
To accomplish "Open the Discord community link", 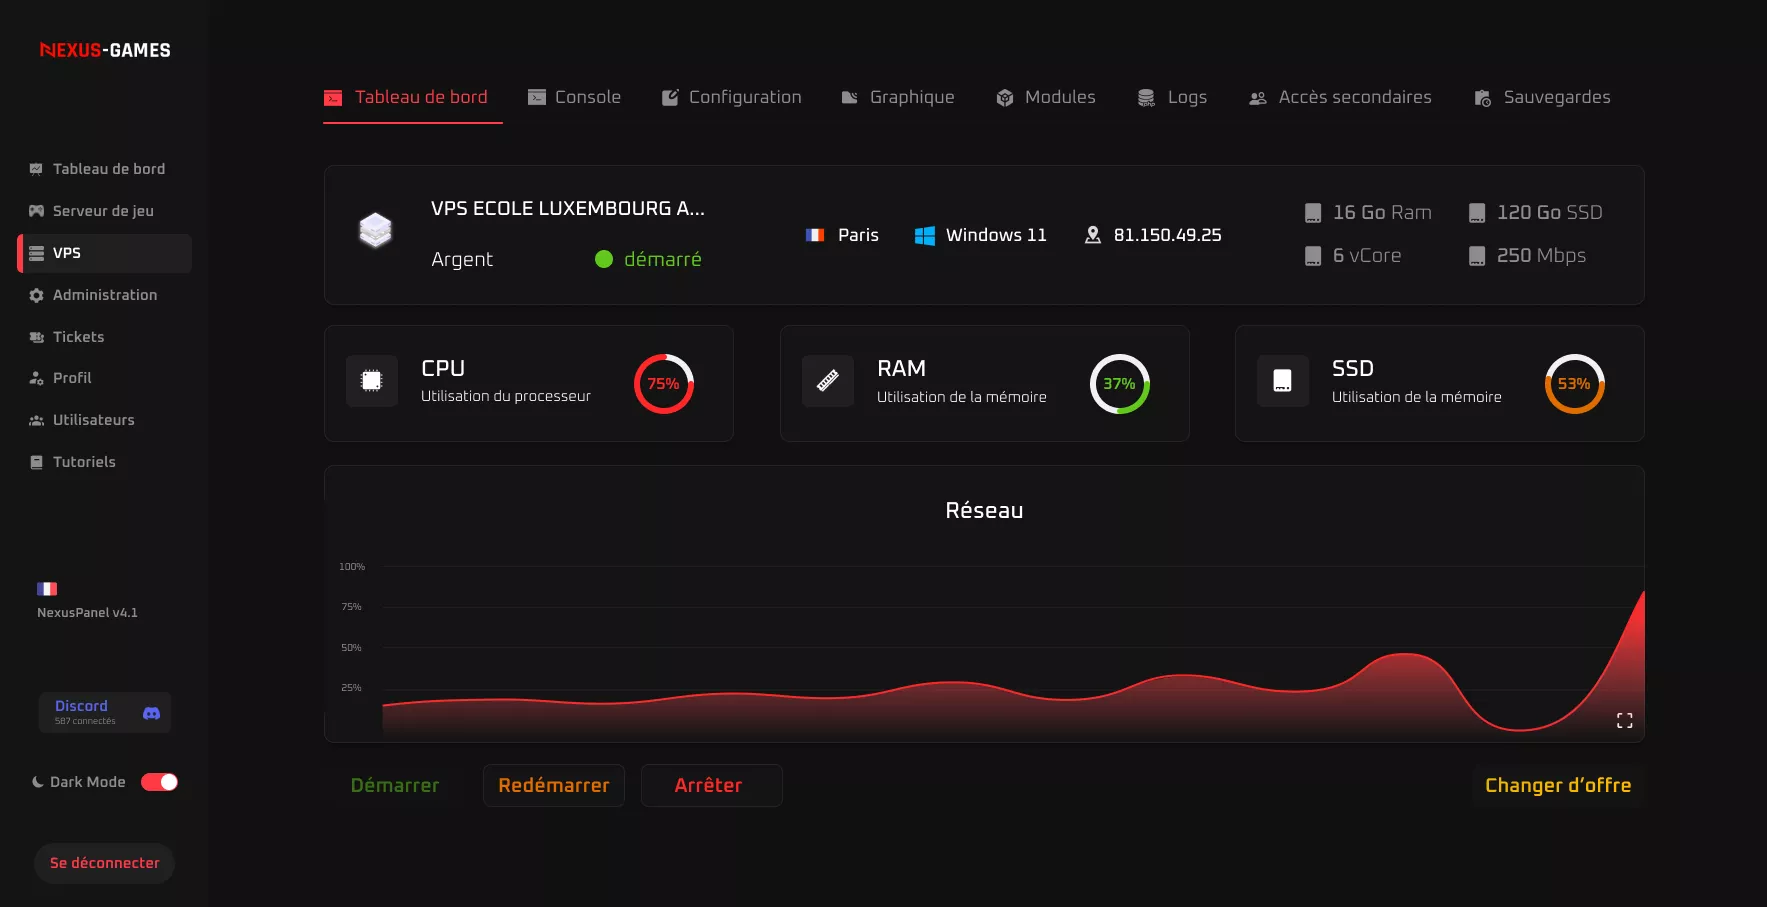I will (x=105, y=713).
